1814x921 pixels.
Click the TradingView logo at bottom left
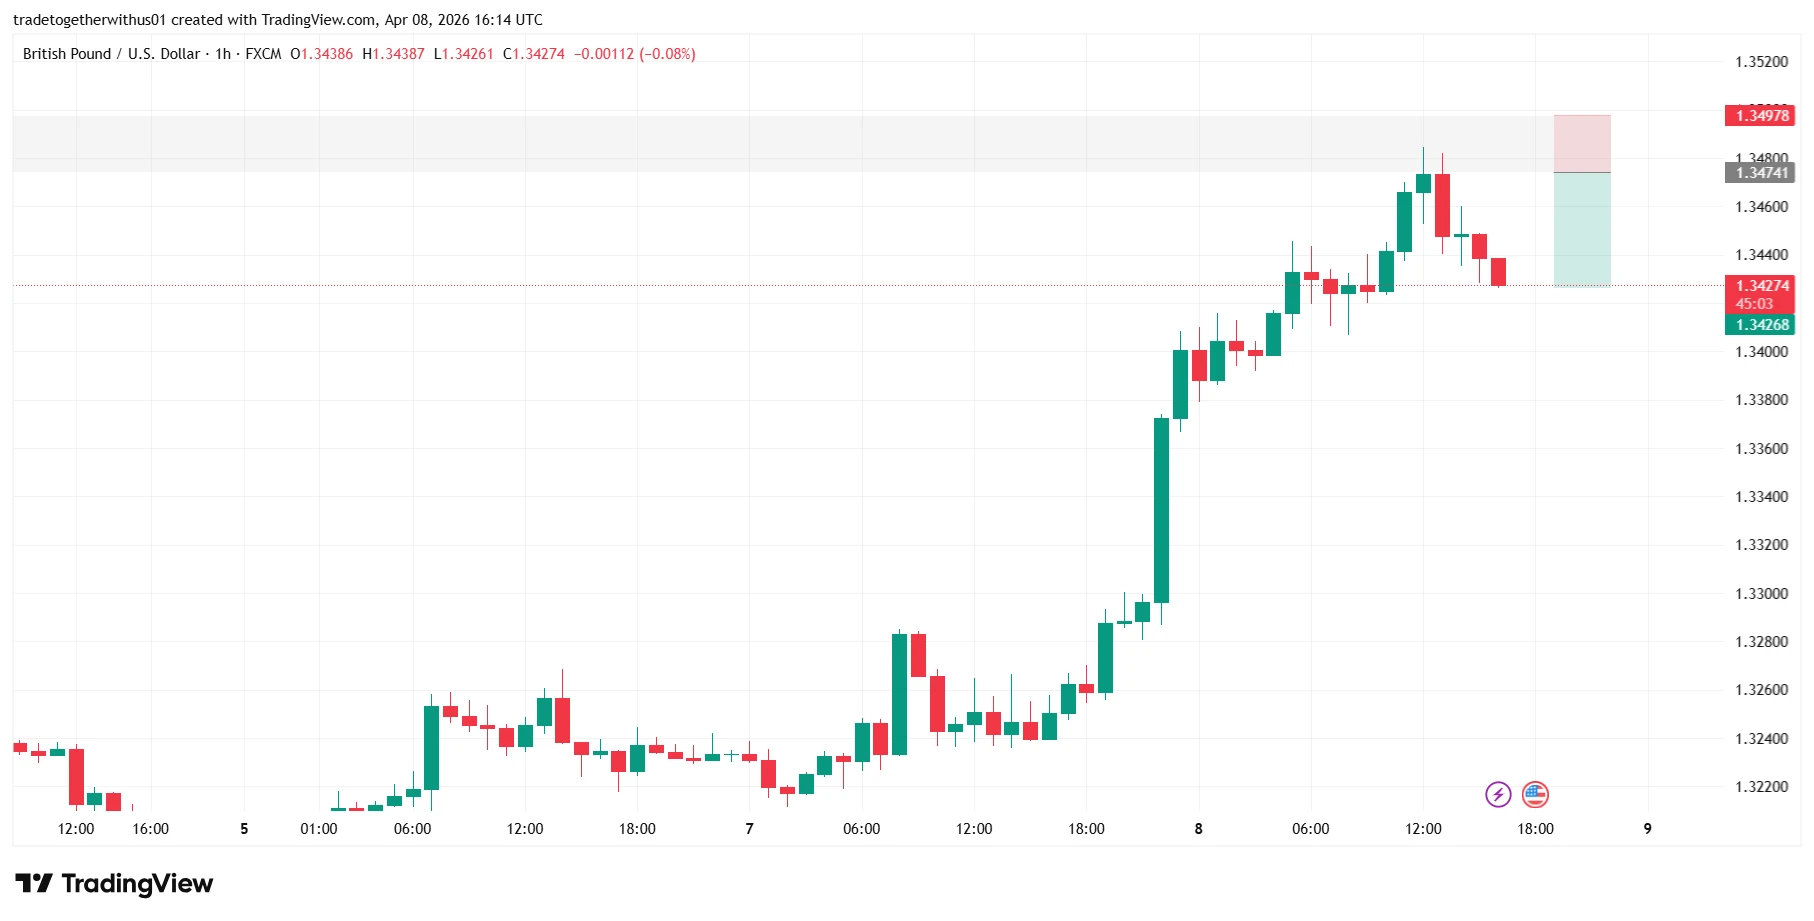coord(114,884)
